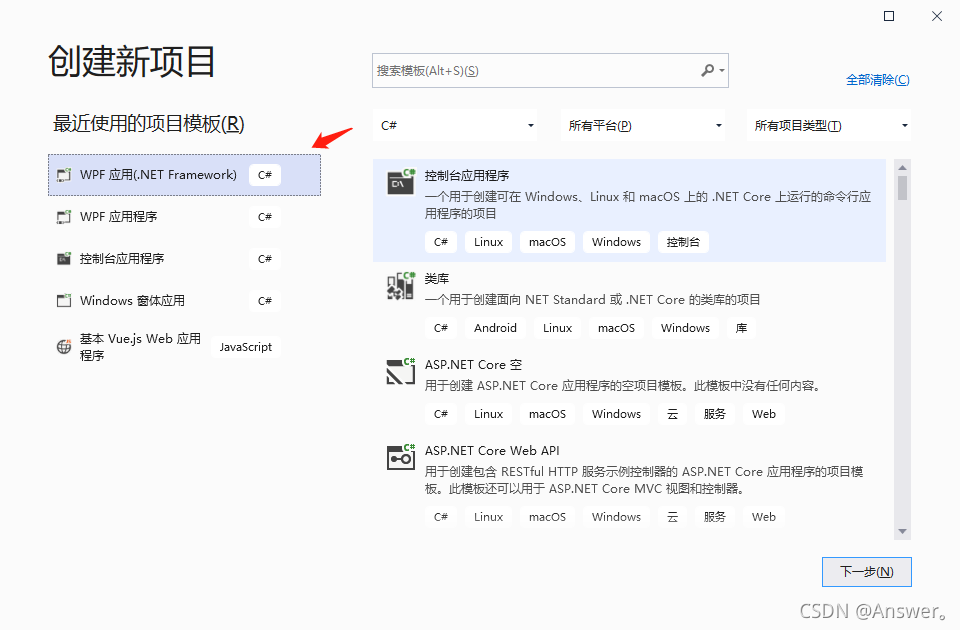This screenshot has width=960, height=630.
Task: Click the 库 tag under 类库
Action: click(x=741, y=328)
